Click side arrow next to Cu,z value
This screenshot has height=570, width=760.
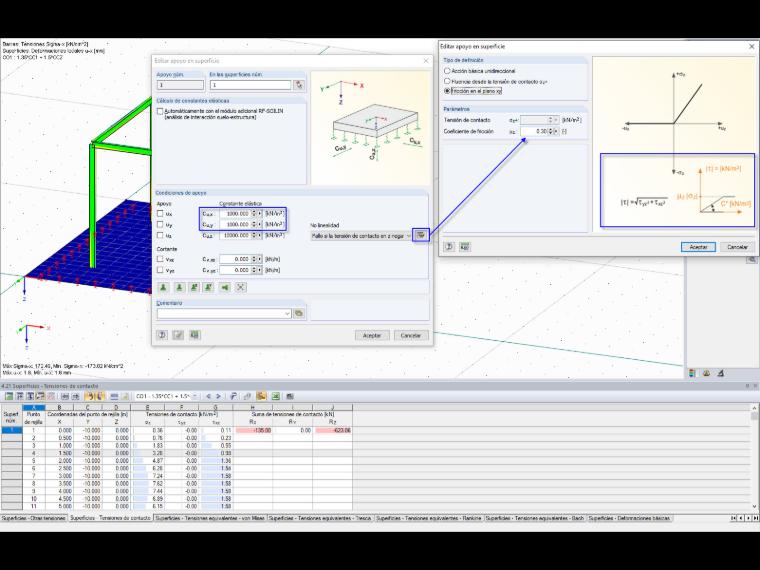pyautogui.click(x=260, y=235)
